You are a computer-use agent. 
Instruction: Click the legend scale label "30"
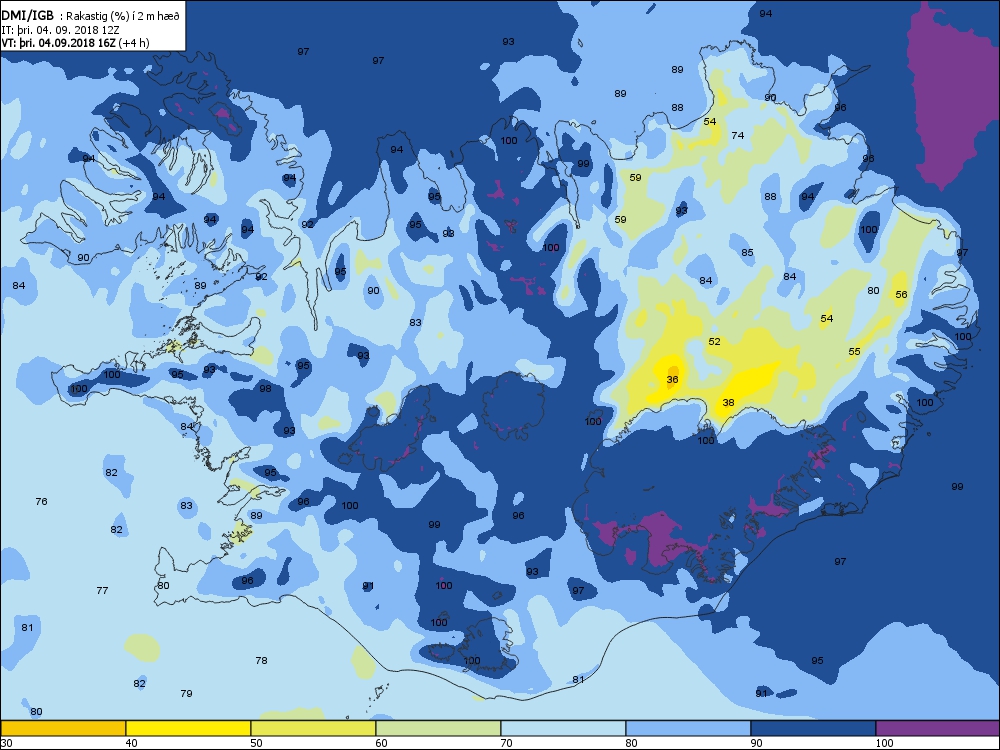(6, 743)
